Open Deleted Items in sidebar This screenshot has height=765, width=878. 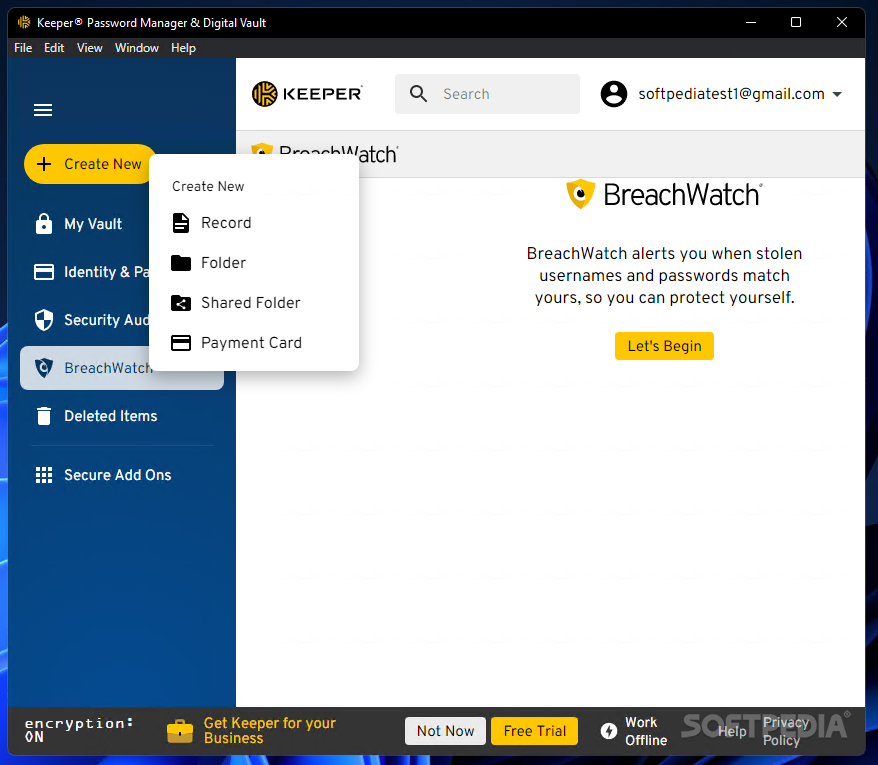pyautogui.click(x=110, y=416)
